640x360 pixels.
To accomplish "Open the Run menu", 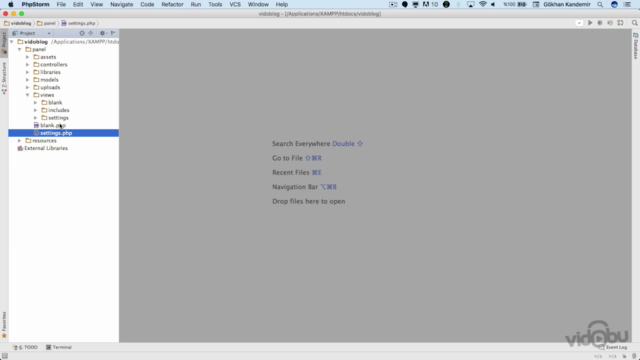I will [196, 4].
